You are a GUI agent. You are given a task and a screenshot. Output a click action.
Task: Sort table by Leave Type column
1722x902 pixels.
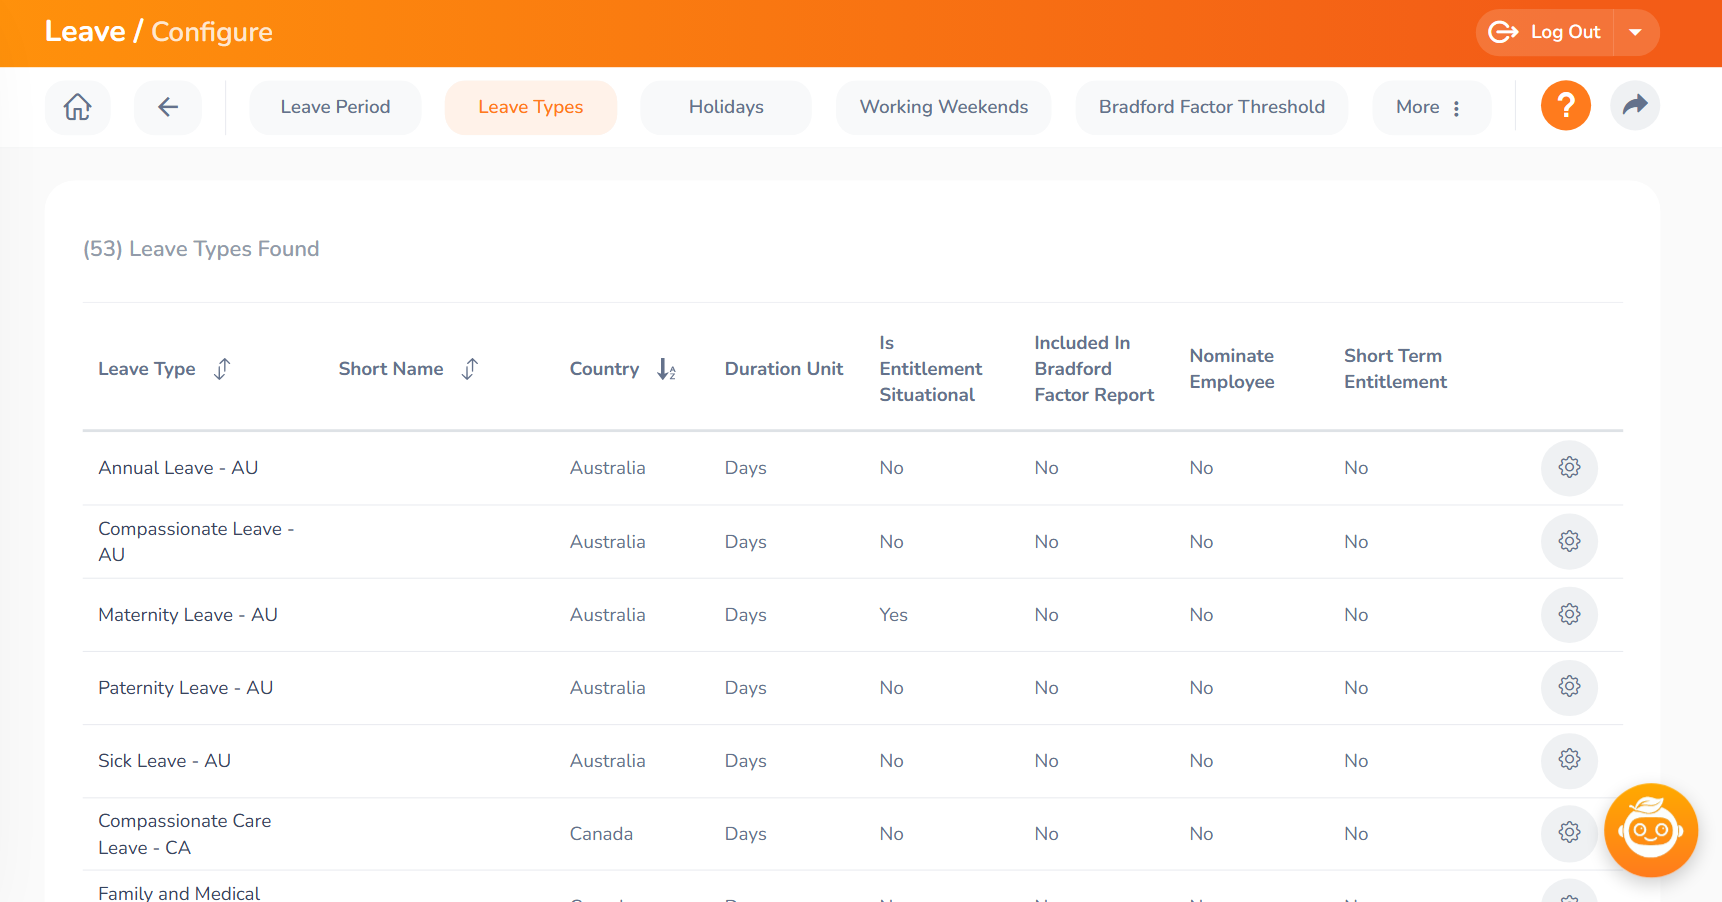[x=222, y=369]
